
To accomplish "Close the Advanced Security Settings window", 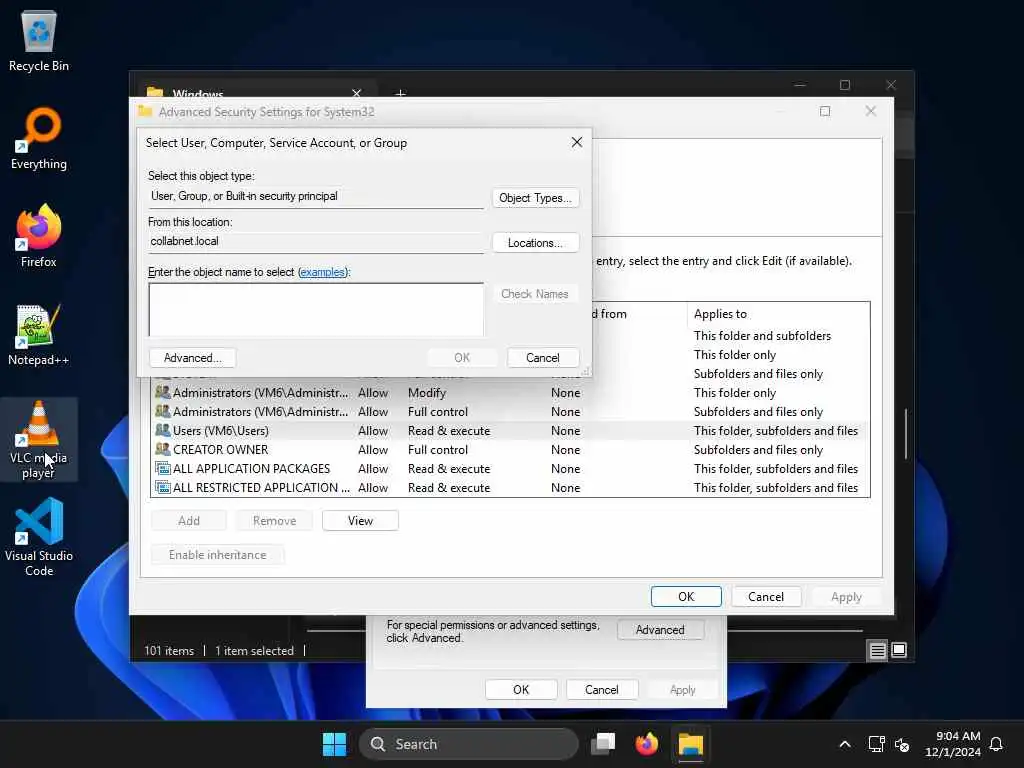I will (x=871, y=112).
